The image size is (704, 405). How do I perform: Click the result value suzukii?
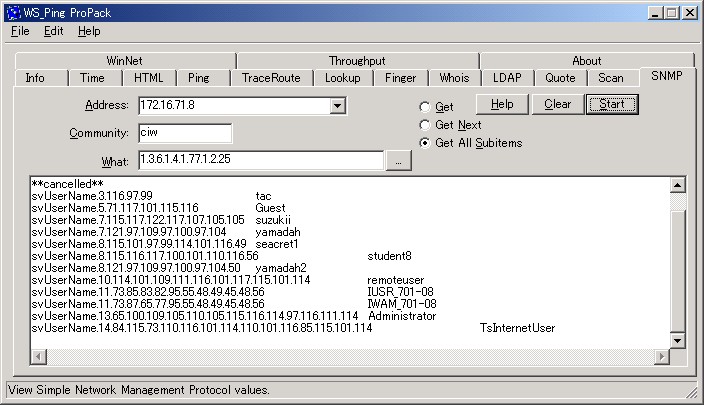(x=273, y=220)
